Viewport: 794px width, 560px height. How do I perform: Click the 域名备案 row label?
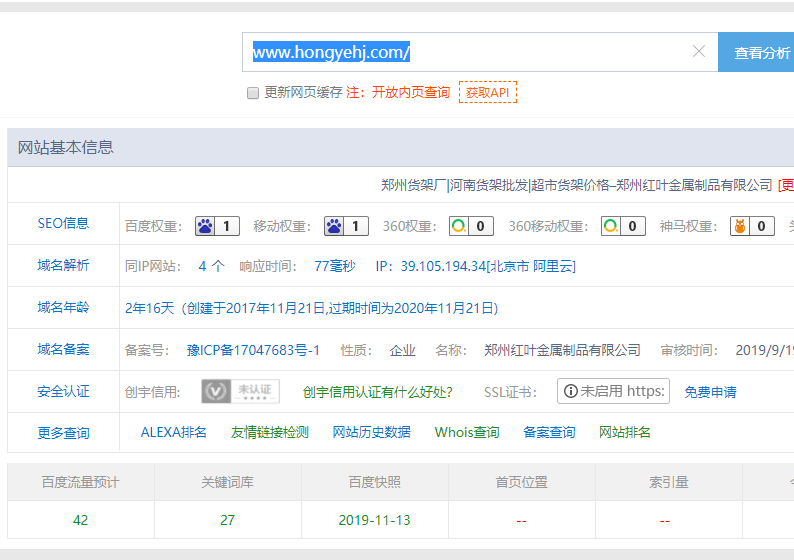[63, 349]
